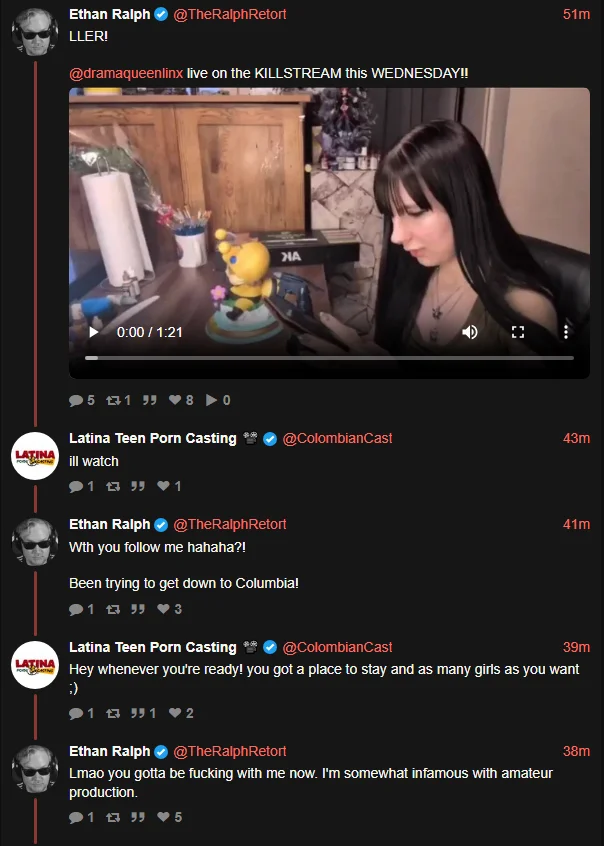Repost the 'Hey whenever you're ready' reply
Image resolution: width=604 pixels, height=846 pixels.
tap(113, 713)
